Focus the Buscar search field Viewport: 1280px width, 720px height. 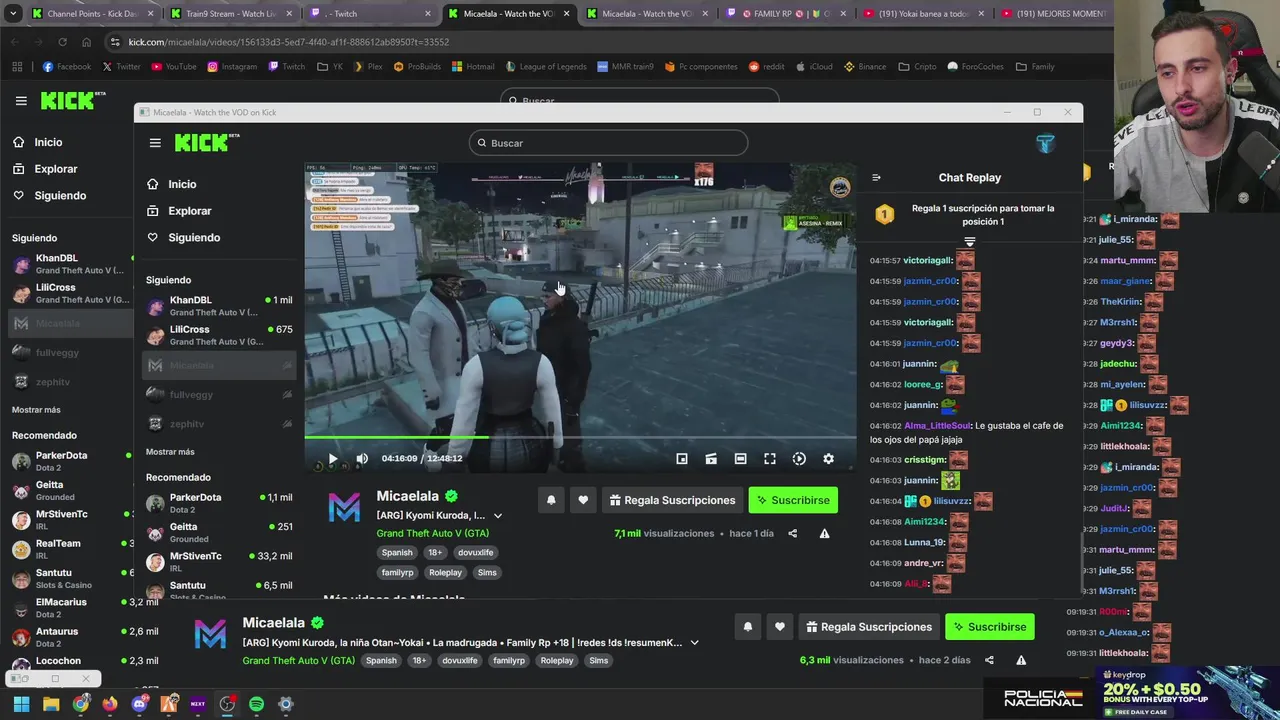(x=608, y=143)
